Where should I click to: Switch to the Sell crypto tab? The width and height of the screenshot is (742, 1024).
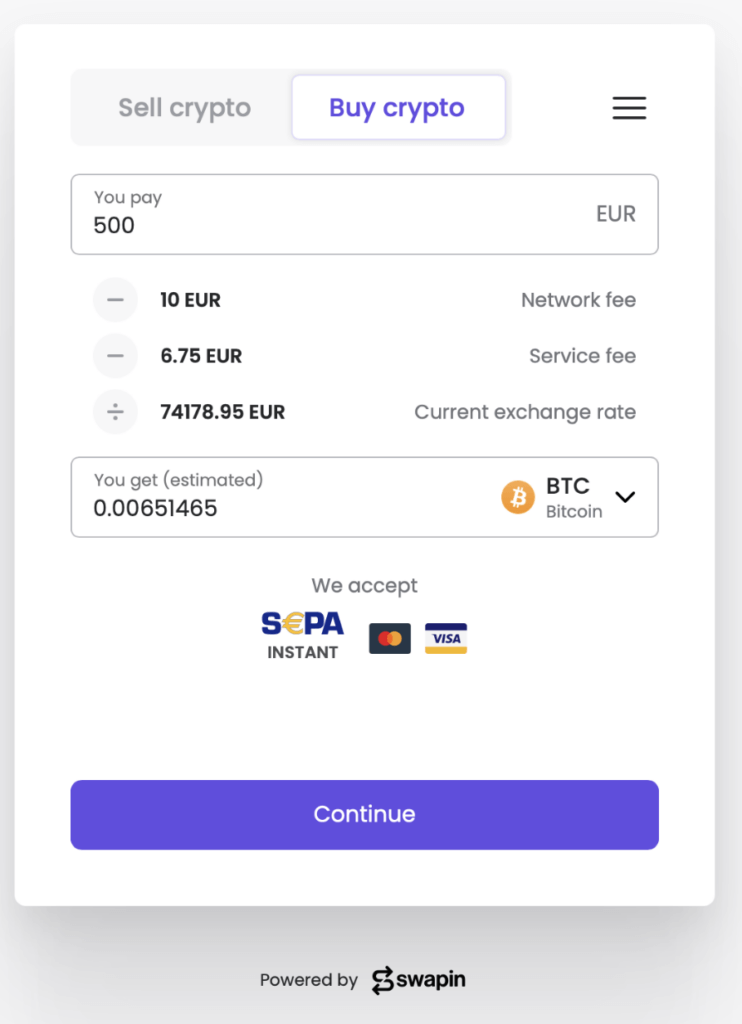coord(184,108)
